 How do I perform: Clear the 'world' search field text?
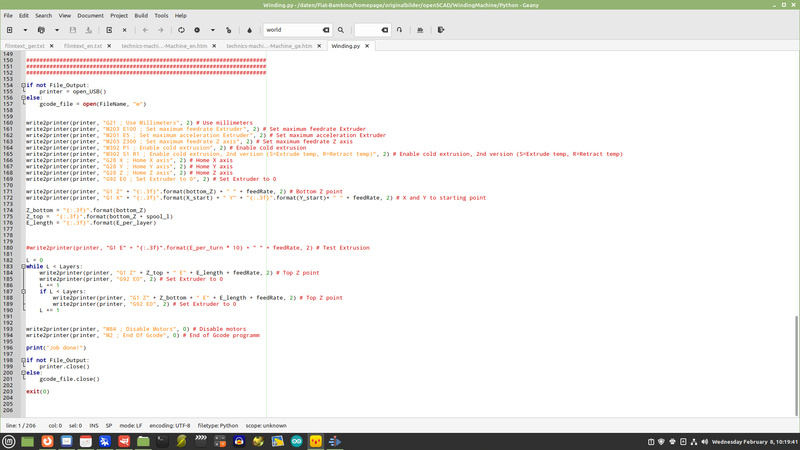click(x=326, y=30)
